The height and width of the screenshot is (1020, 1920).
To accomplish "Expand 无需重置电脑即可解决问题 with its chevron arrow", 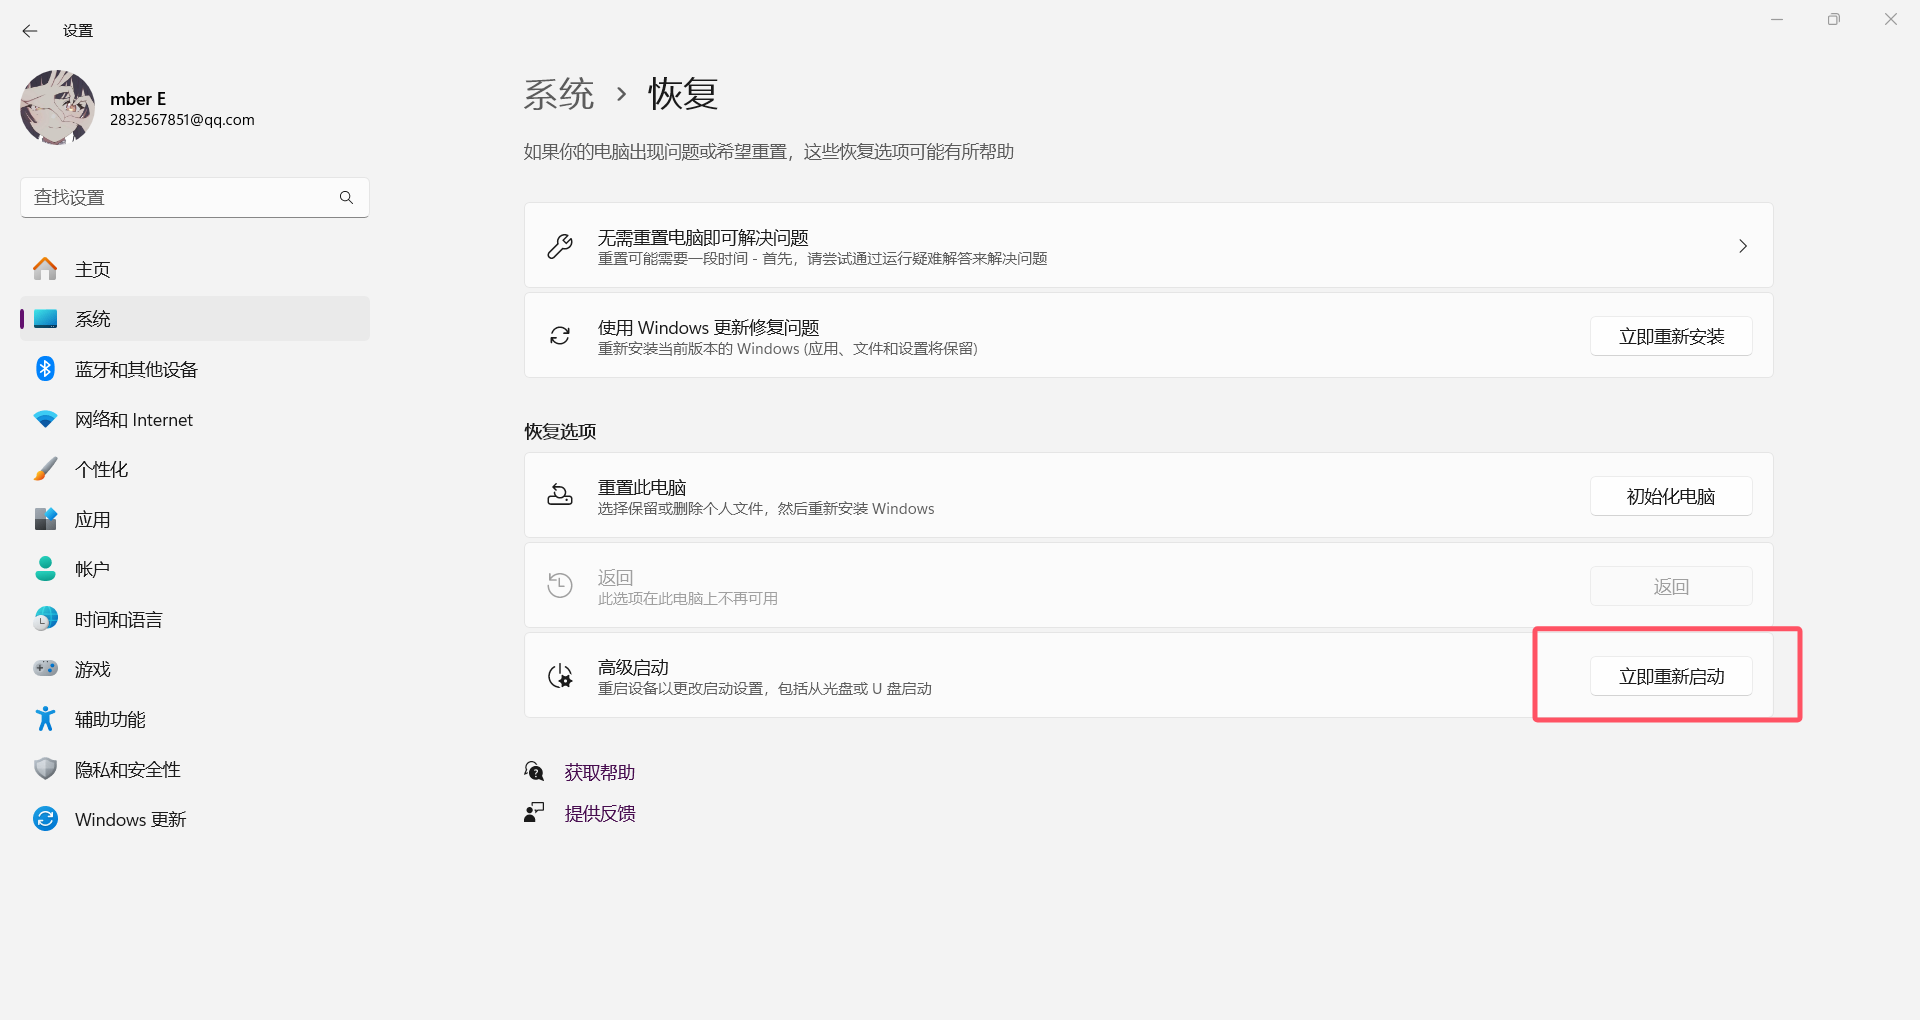I will click(x=1742, y=246).
